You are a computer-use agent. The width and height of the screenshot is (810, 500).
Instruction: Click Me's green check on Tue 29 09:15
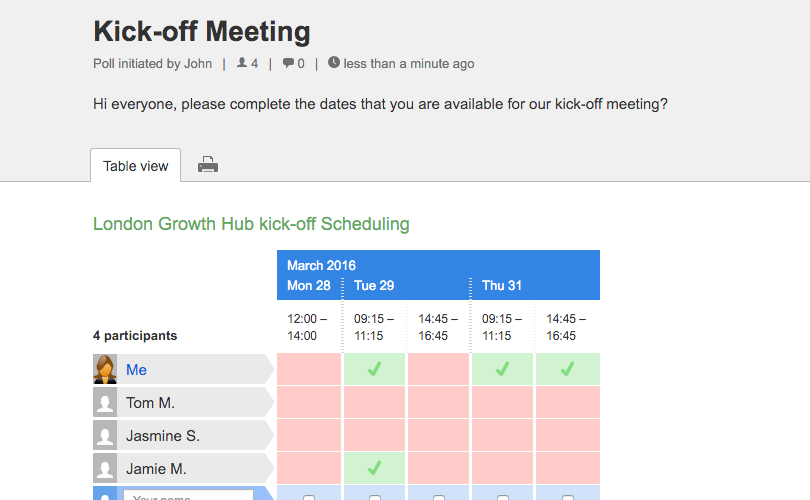click(375, 369)
